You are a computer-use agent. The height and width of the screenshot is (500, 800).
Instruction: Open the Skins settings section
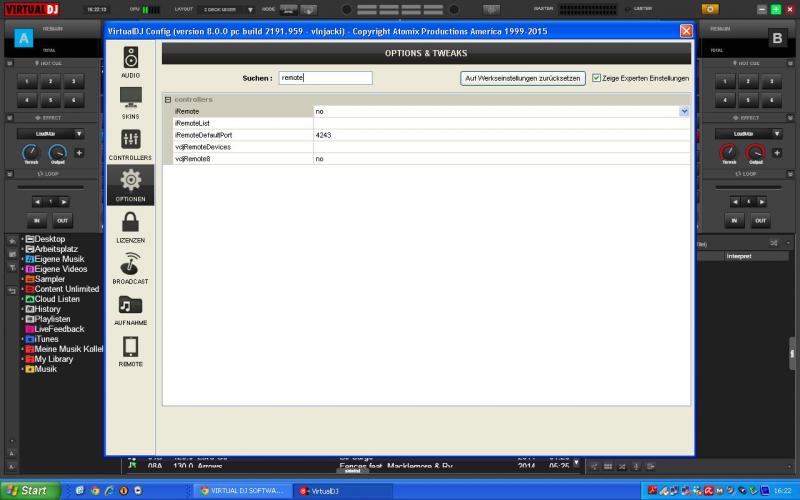(x=131, y=103)
